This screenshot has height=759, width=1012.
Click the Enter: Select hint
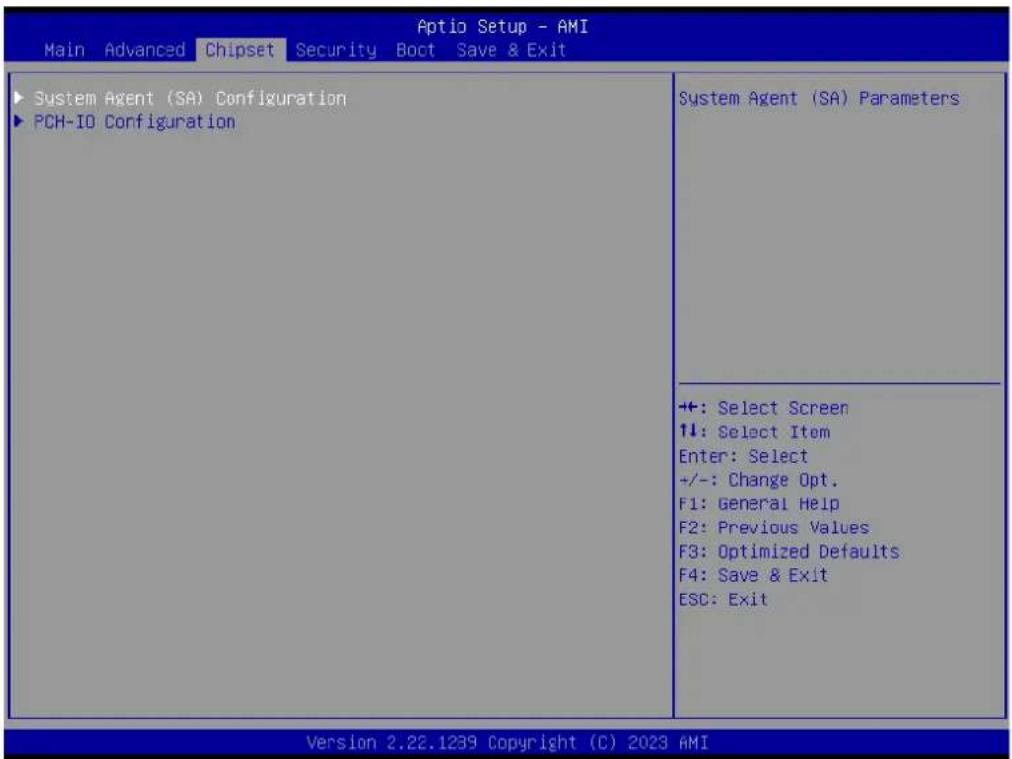coord(743,456)
